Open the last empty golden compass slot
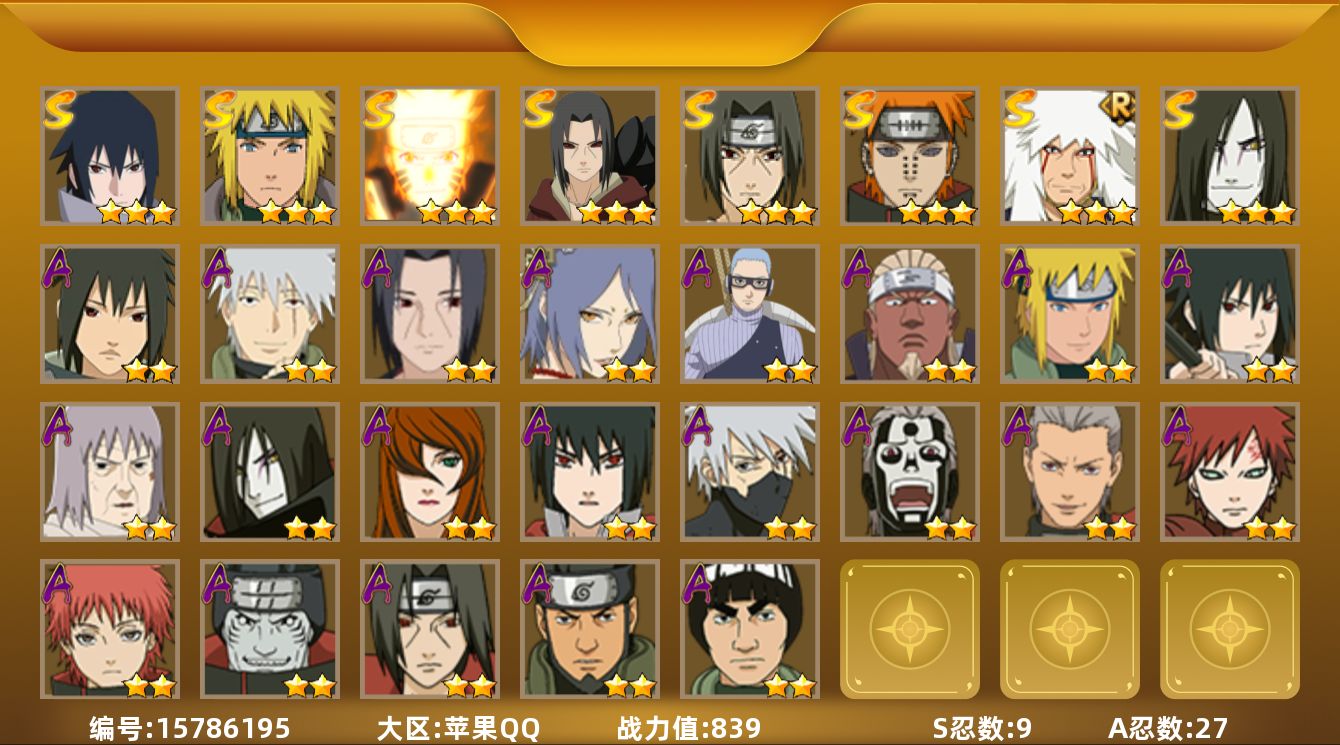 click(x=1230, y=629)
